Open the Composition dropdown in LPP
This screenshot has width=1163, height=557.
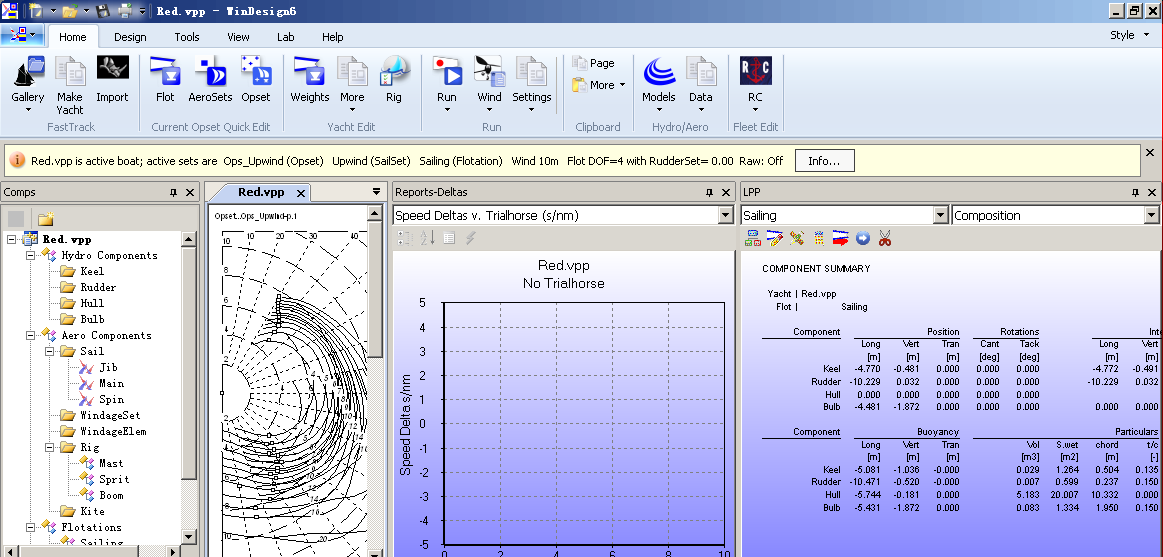tap(1150, 215)
